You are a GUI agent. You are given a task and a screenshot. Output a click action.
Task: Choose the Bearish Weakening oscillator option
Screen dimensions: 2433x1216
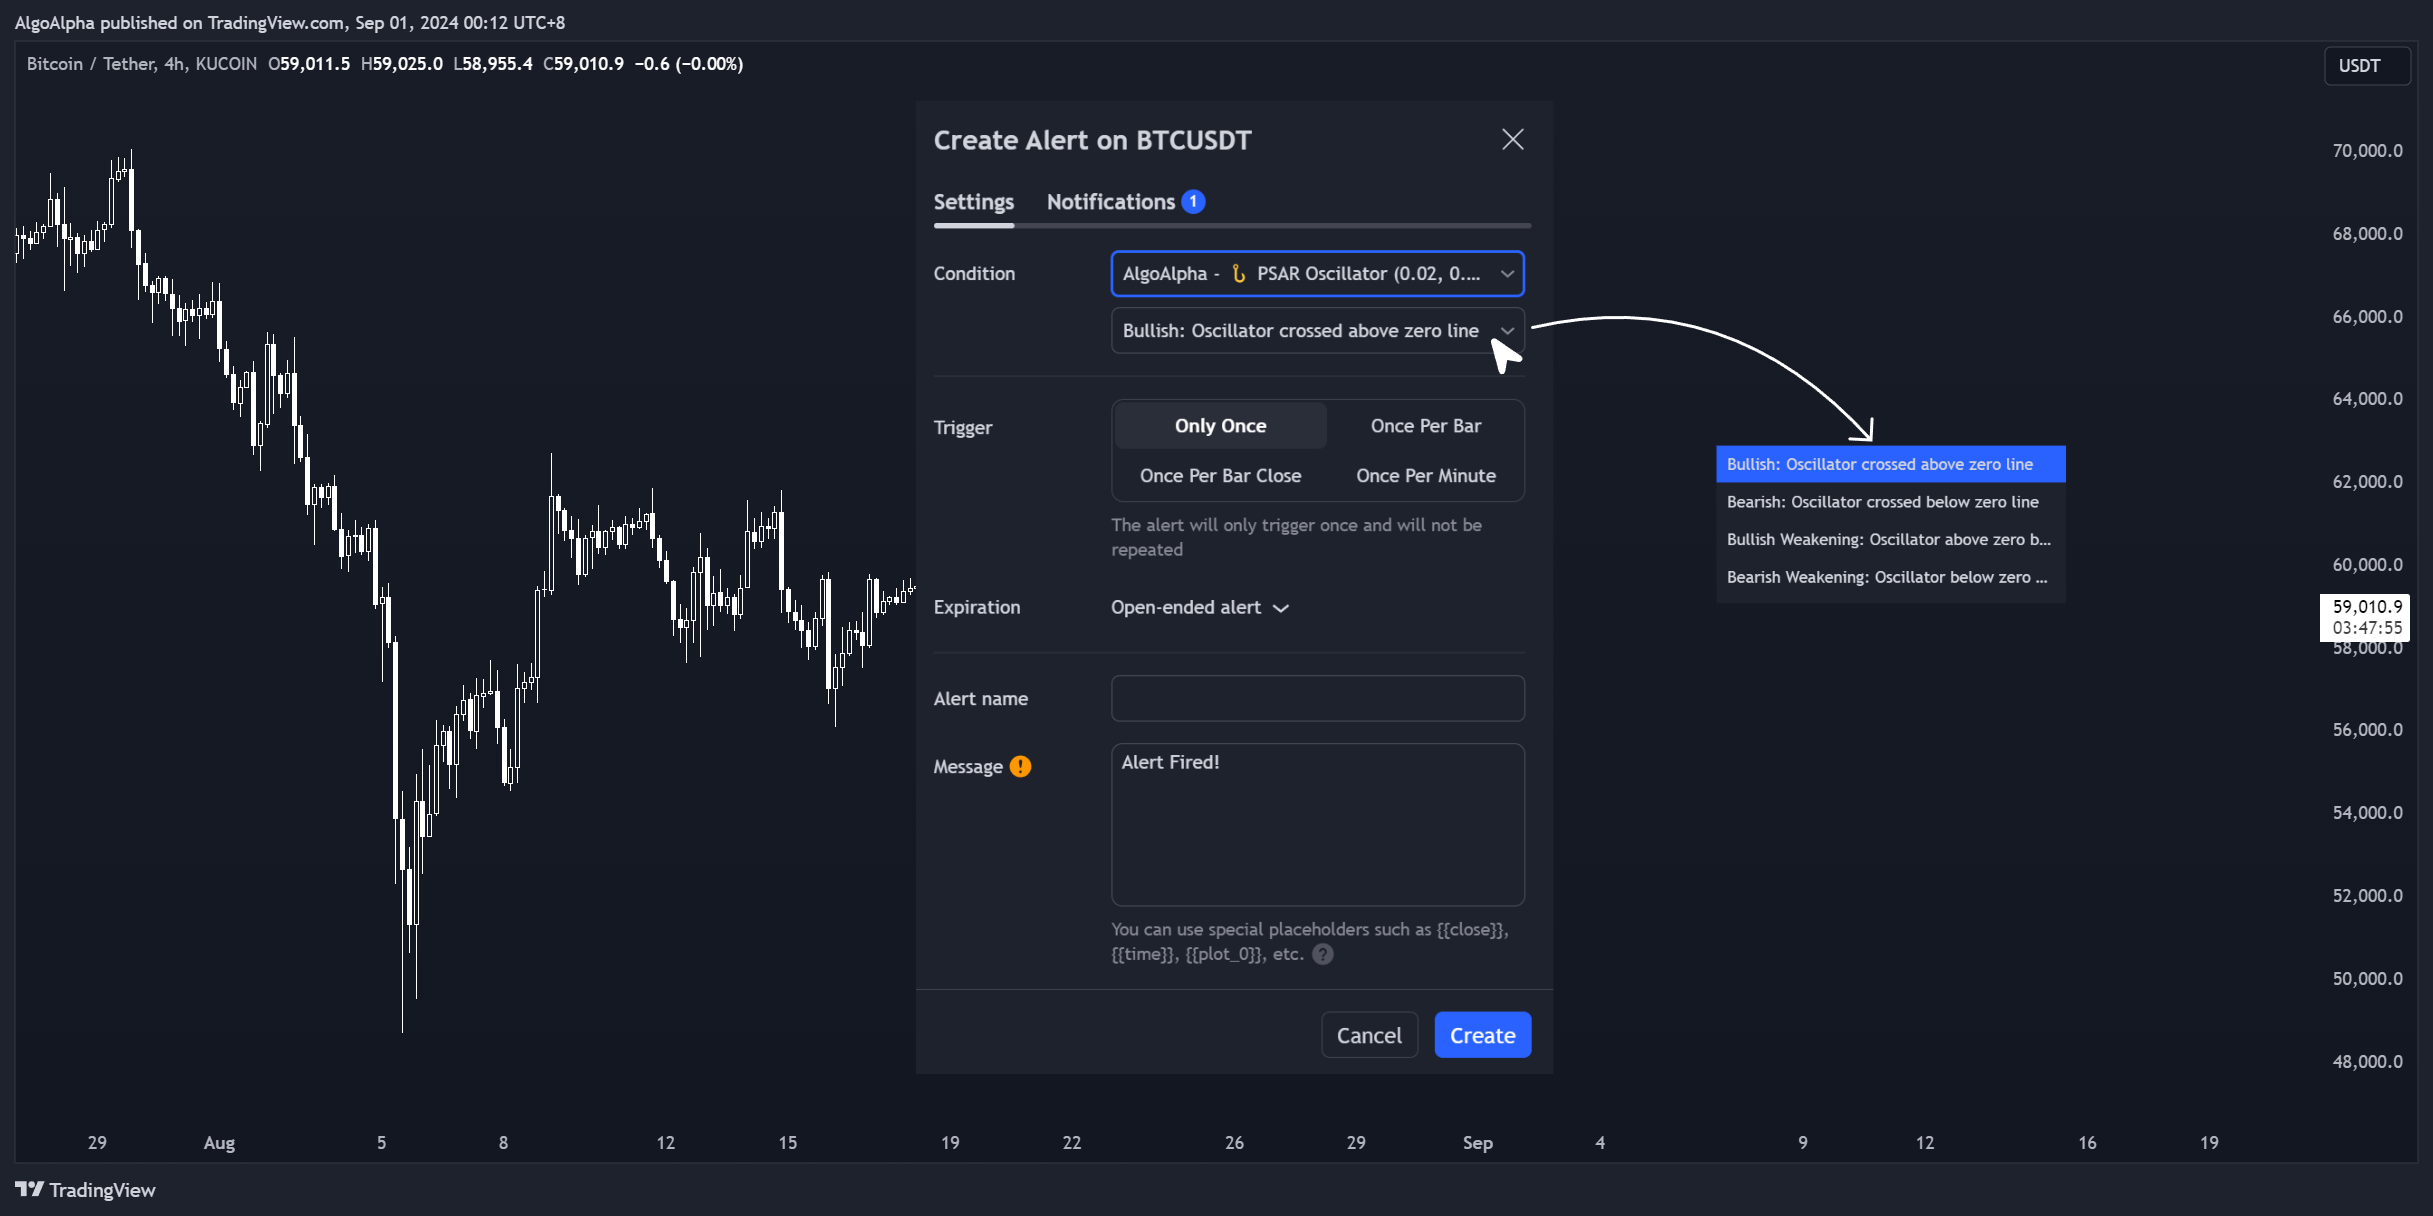pos(1890,577)
